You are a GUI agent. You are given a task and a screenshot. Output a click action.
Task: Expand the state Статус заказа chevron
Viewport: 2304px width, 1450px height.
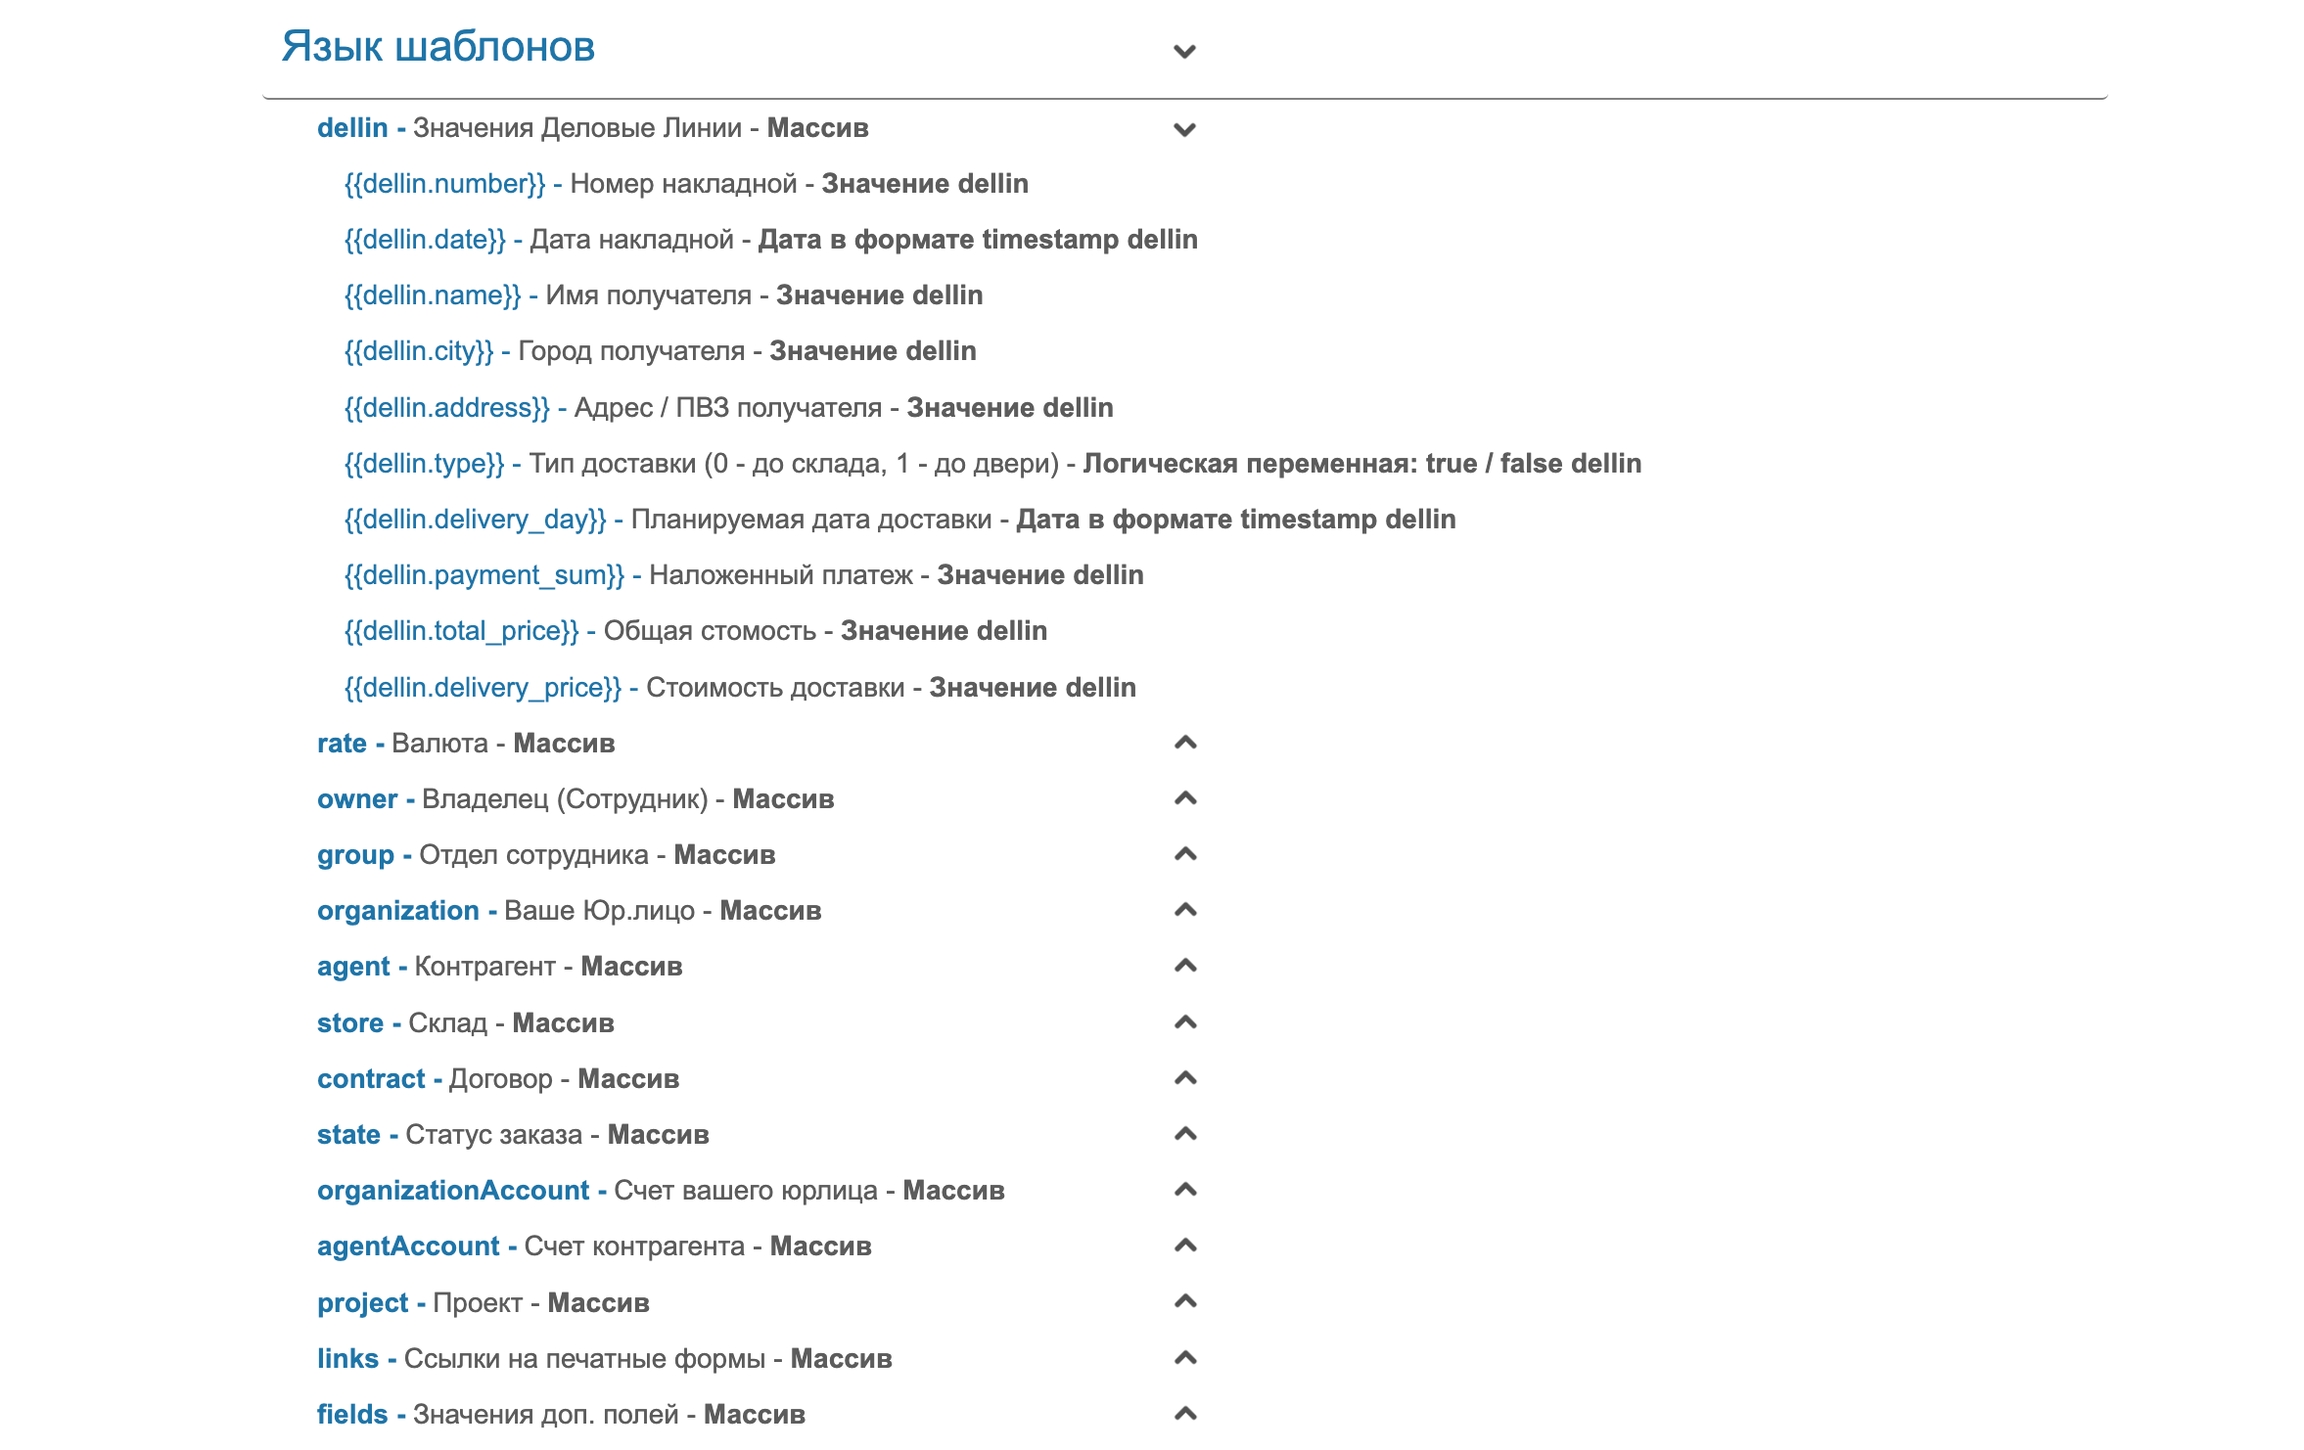click(x=1184, y=1135)
